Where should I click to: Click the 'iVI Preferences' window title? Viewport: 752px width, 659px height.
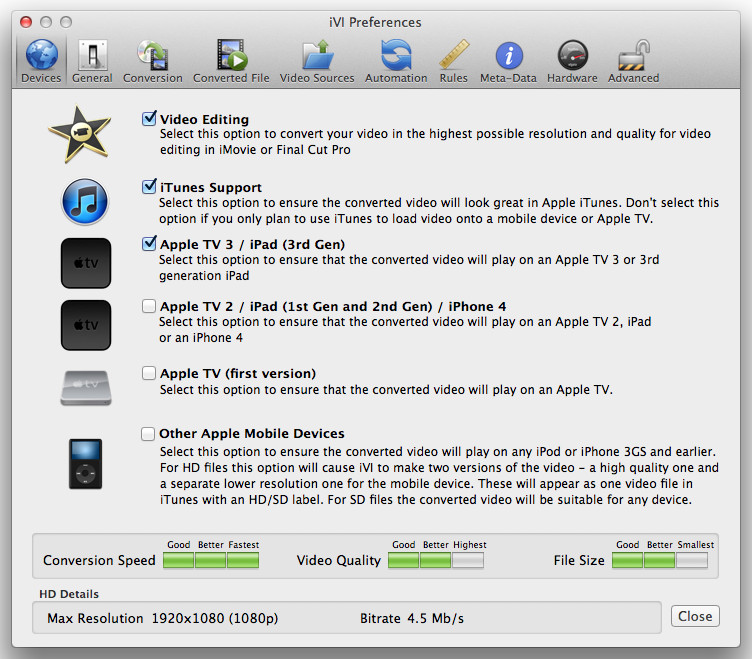click(375, 22)
